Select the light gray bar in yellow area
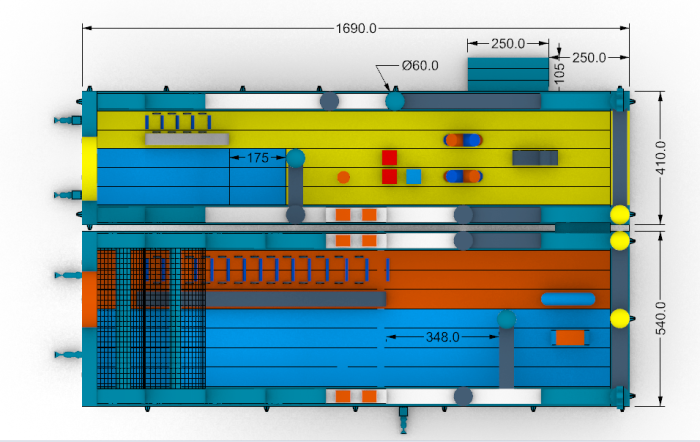 click(187, 139)
